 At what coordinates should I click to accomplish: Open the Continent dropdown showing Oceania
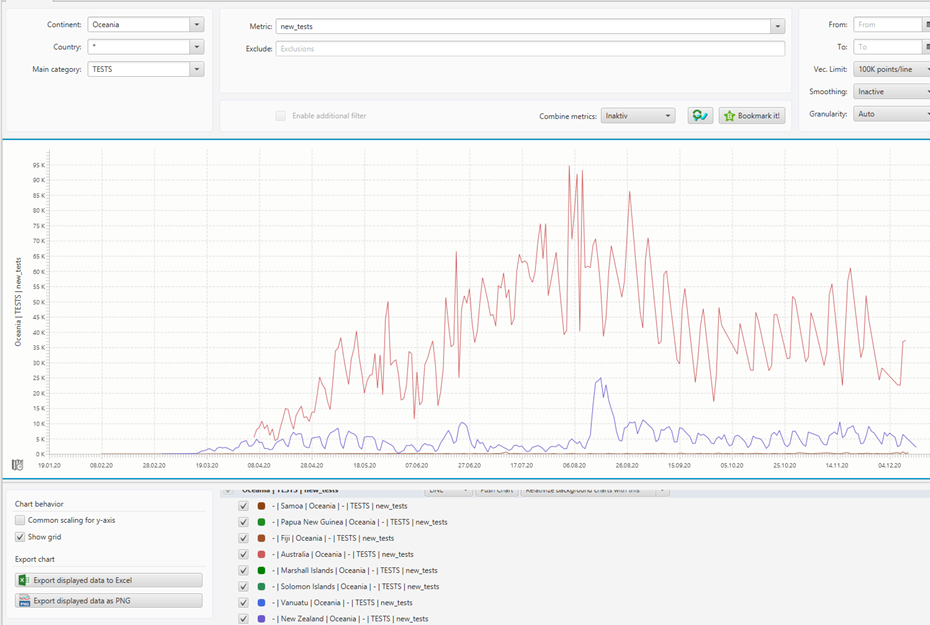(x=196, y=24)
